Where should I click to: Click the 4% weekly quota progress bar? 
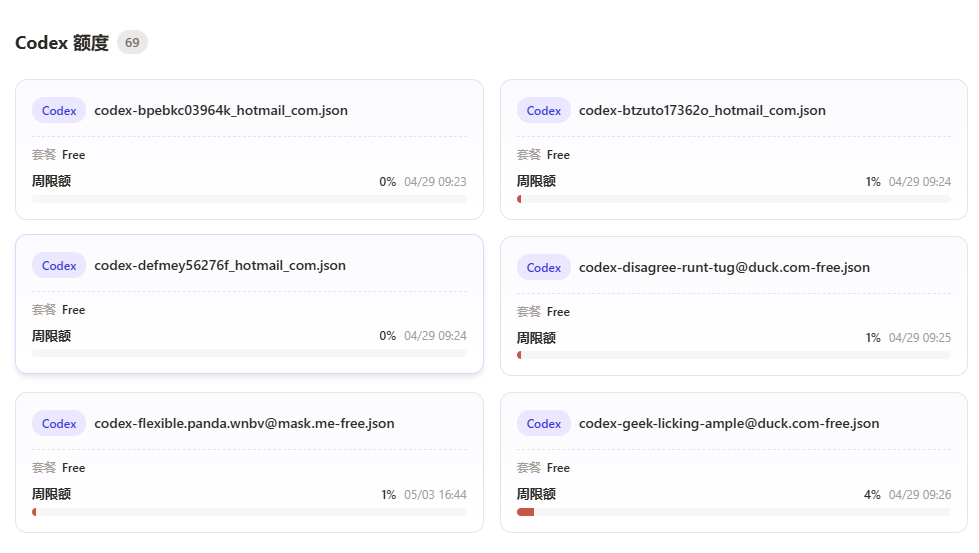click(734, 512)
